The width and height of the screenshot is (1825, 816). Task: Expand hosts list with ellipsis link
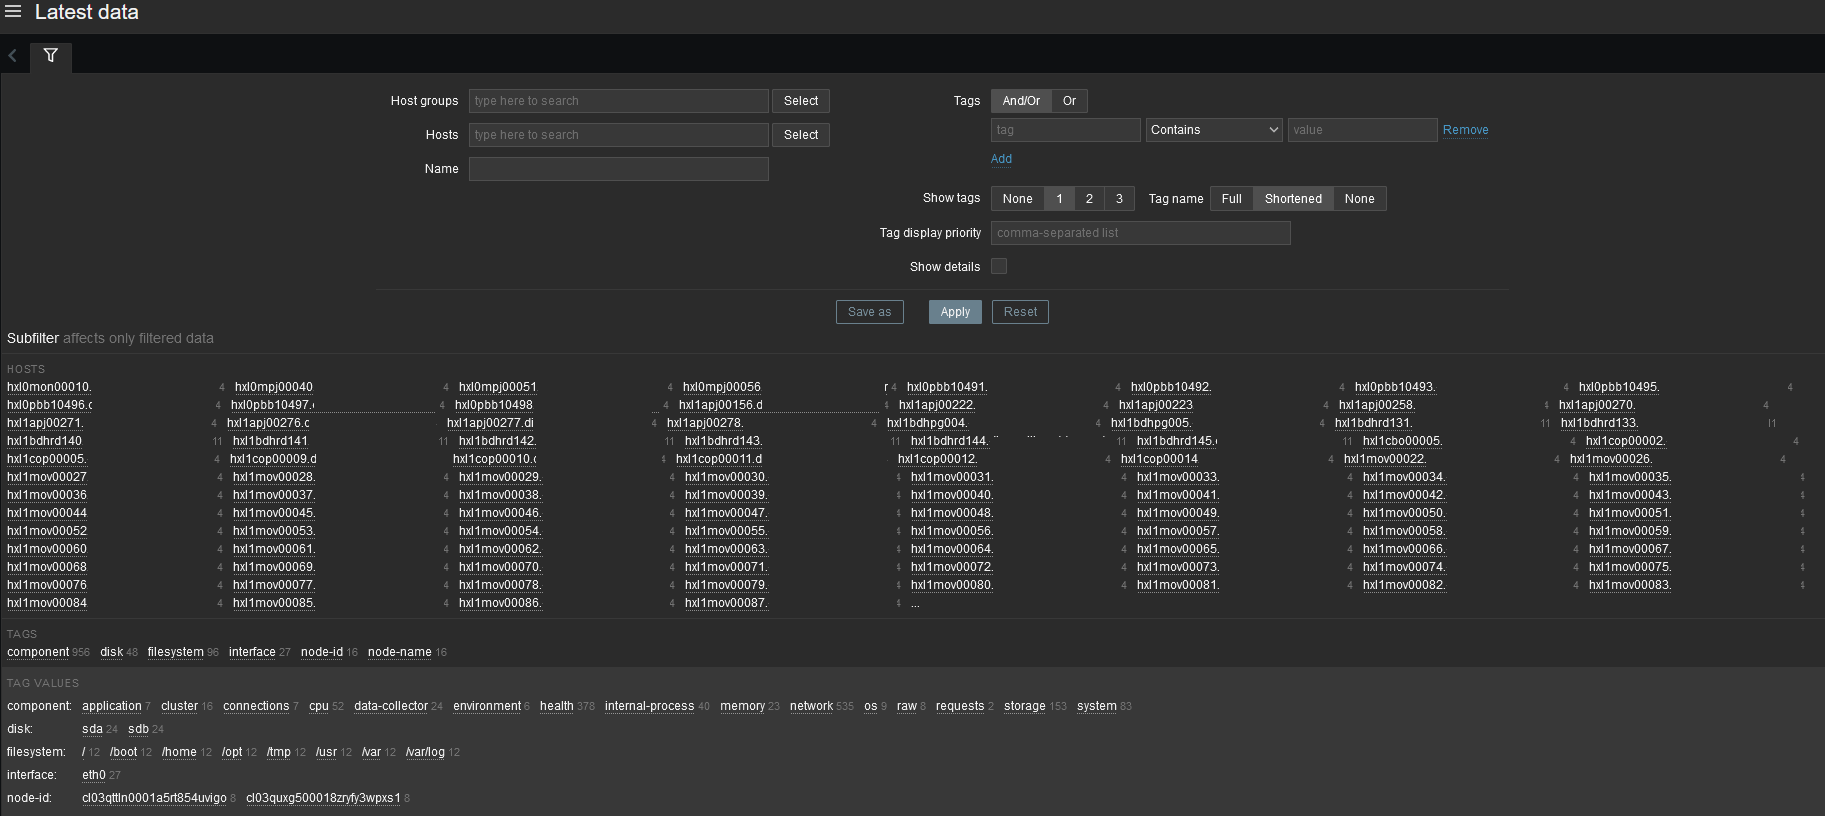click(915, 603)
